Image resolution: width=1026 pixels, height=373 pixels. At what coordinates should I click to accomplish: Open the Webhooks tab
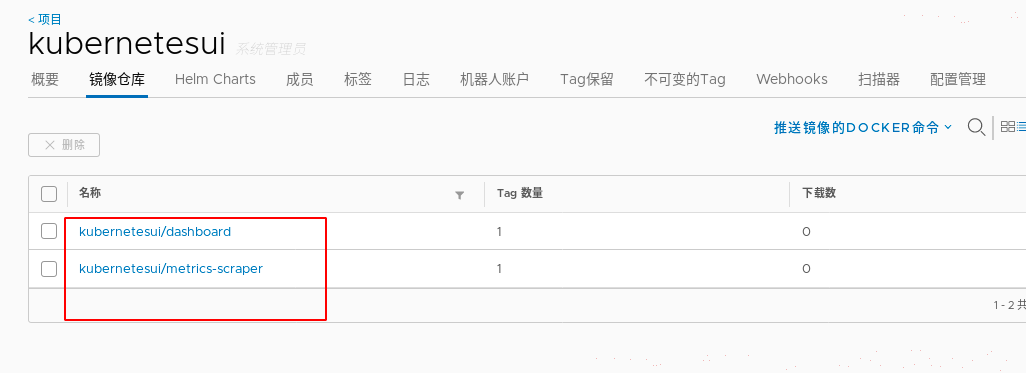792,79
